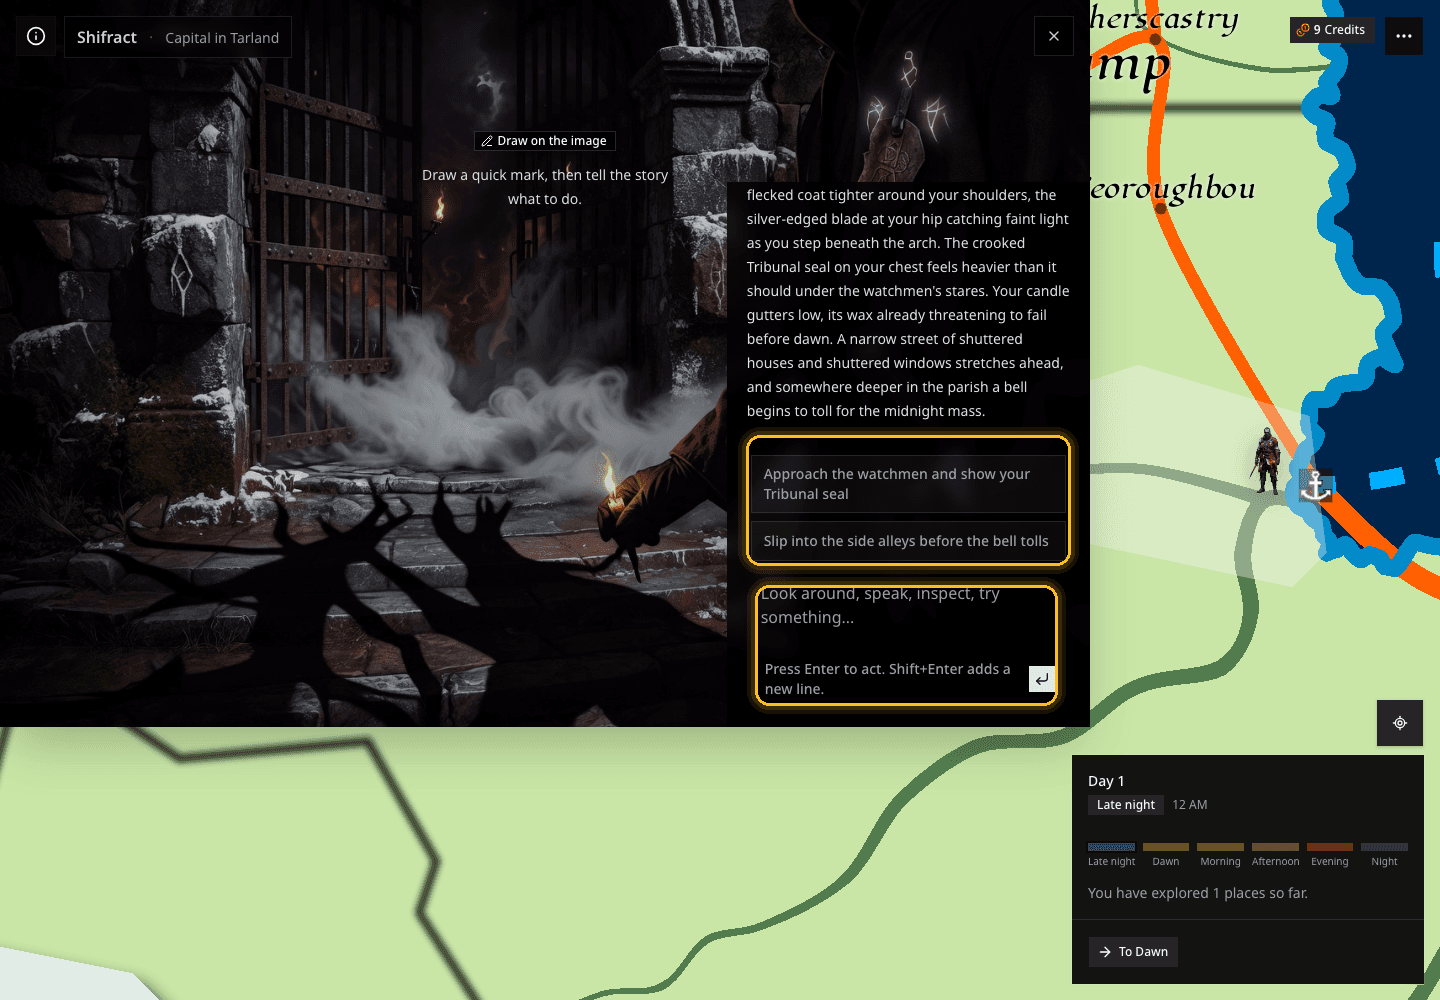Click the Day 1 heading
Image resolution: width=1440 pixels, height=1000 pixels.
click(1106, 781)
